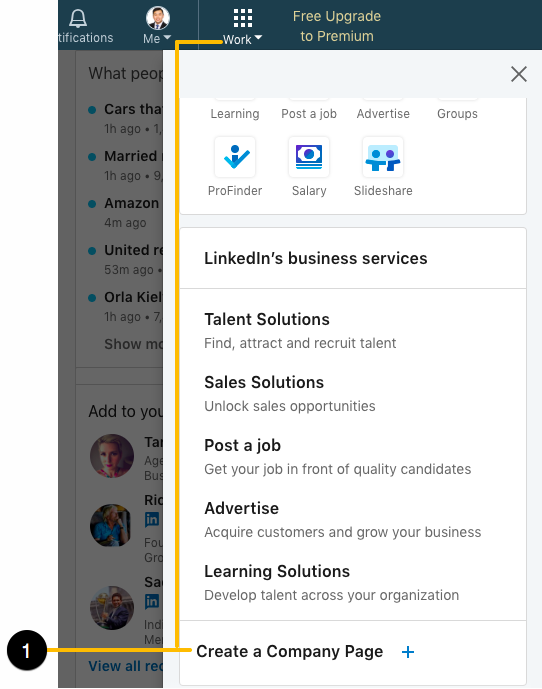
Task: Click the Work grid icon
Action: coord(243,18)
